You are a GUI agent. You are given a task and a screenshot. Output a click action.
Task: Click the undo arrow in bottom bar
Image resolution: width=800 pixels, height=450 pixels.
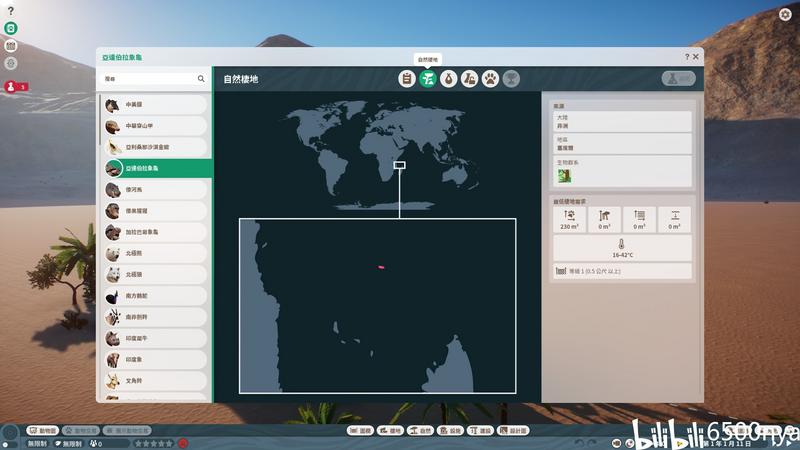[x=579, y=443]
